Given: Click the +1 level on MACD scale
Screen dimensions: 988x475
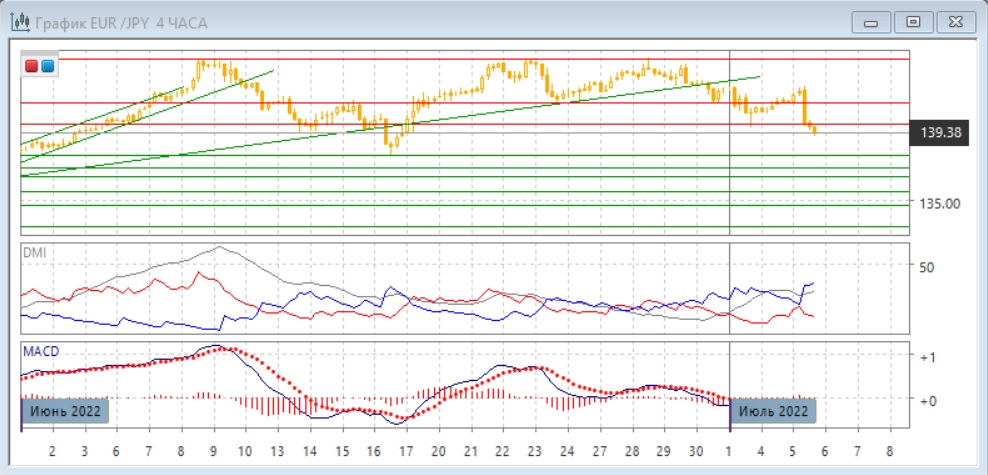Looking at the screenshot, I should tap(927, 357).
